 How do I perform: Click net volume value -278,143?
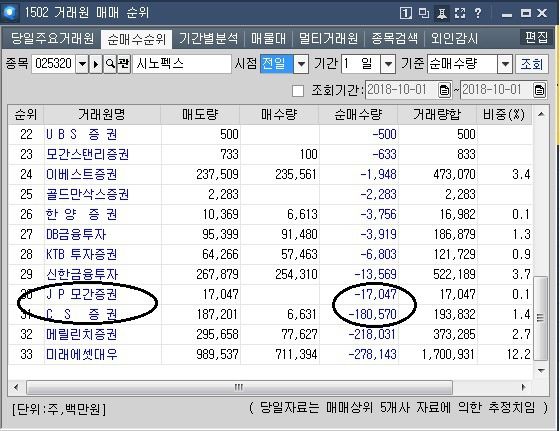(372, 355)
